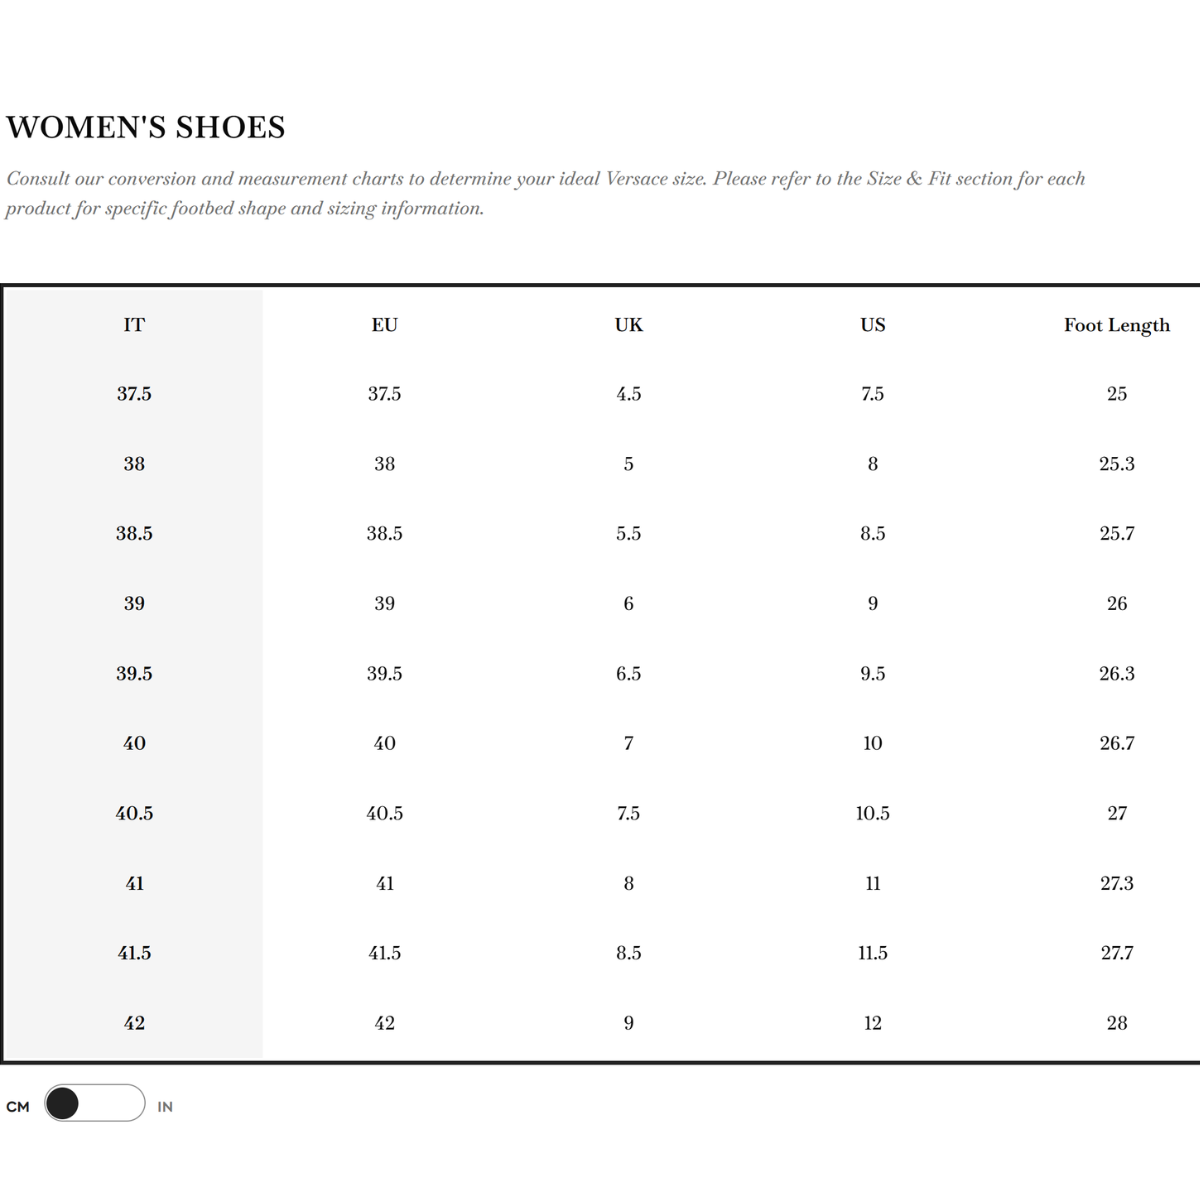Click the WOMEN'S SHOES heading
The height and width of the screenshot is (1200, 1200).
click(x=146, y=127)
